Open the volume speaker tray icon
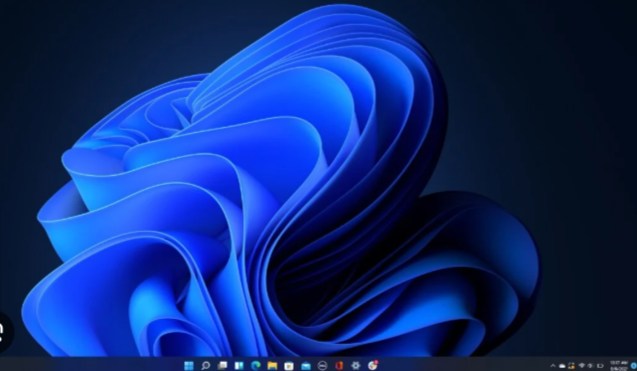The width and height of the screenshot is (637, 371). (590, 366)
